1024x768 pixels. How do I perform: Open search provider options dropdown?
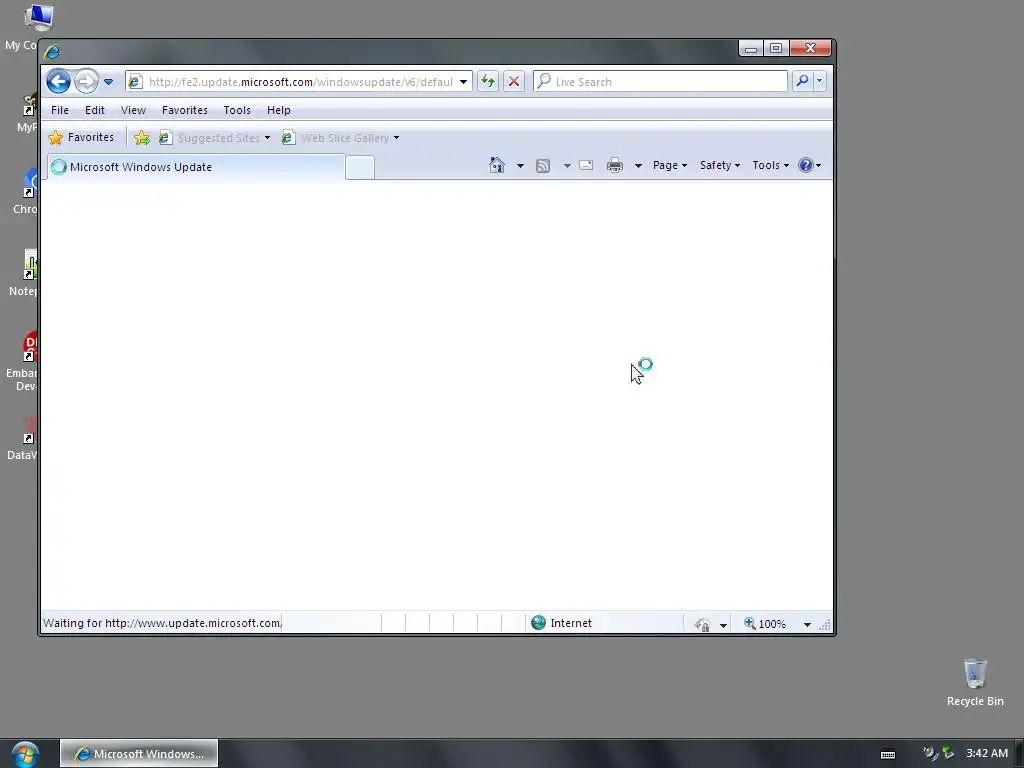coord(820,81)
